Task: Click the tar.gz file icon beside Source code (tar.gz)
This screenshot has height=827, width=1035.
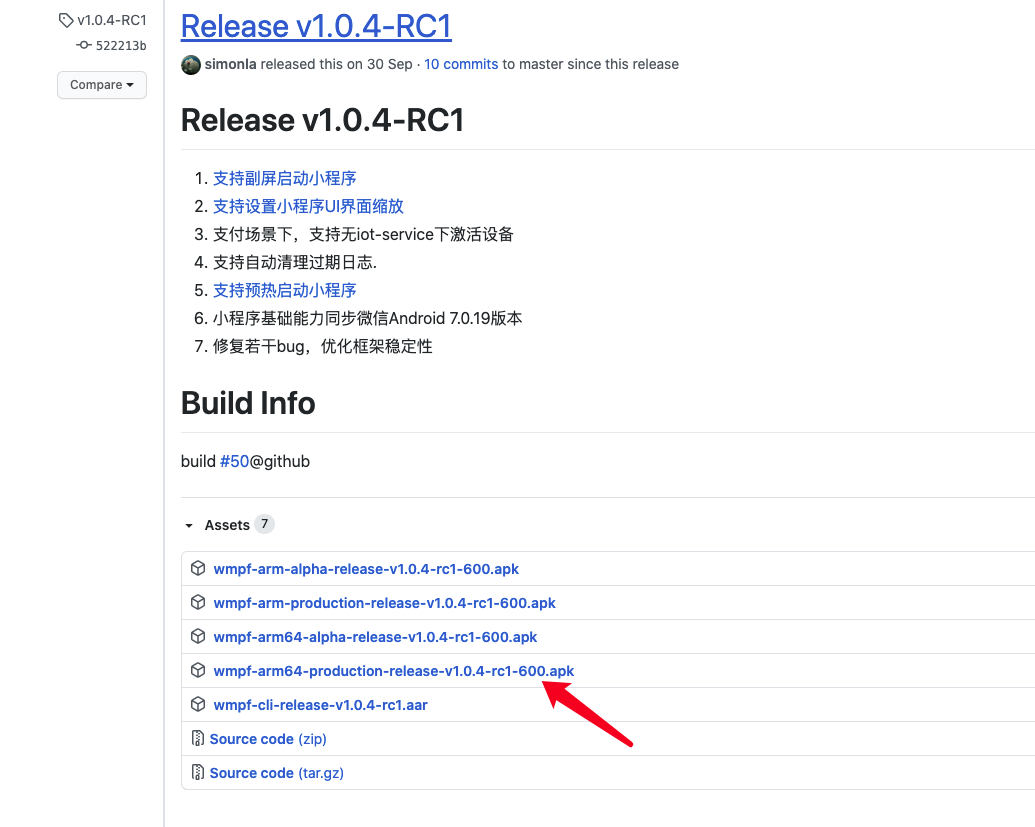Action: click(198, 772)
